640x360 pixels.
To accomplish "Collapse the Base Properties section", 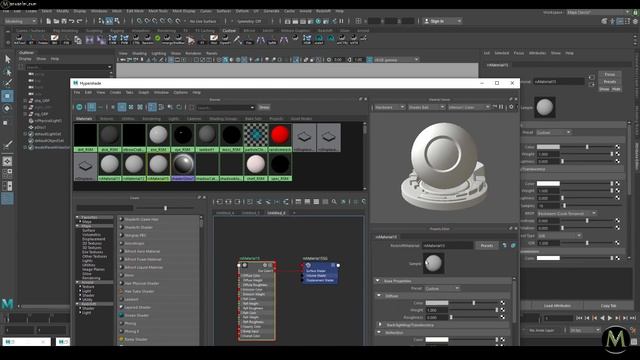I will pos(378,281).
